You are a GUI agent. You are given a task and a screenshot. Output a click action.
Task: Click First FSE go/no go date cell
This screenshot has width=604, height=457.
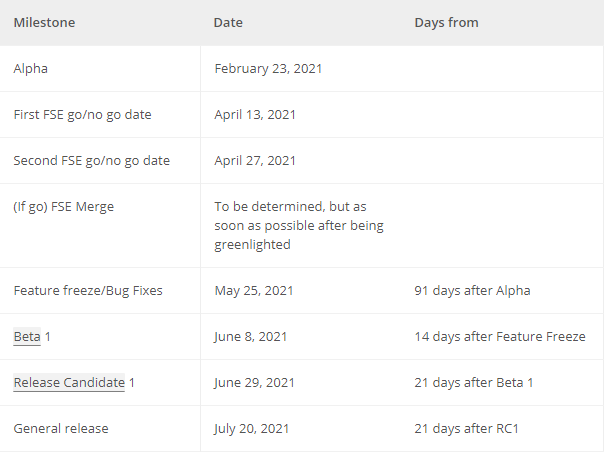(x=82, y=115)
